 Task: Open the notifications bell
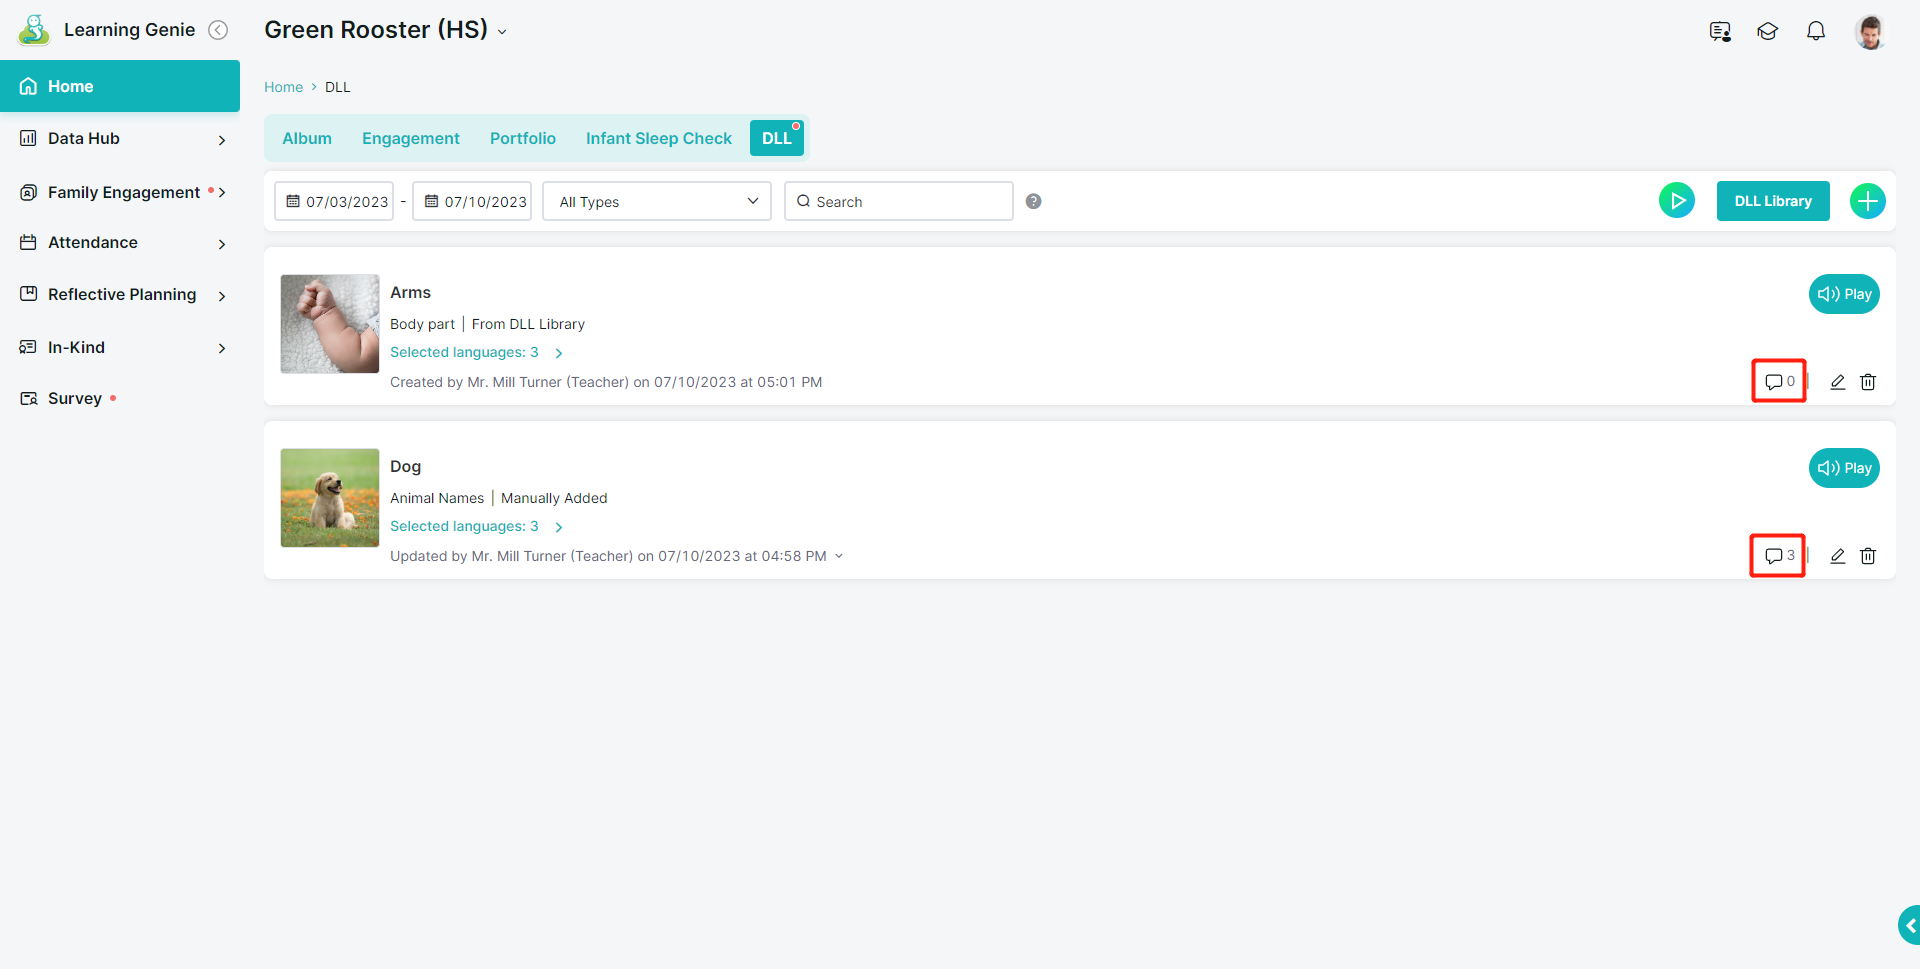(x=1815, y=31)
